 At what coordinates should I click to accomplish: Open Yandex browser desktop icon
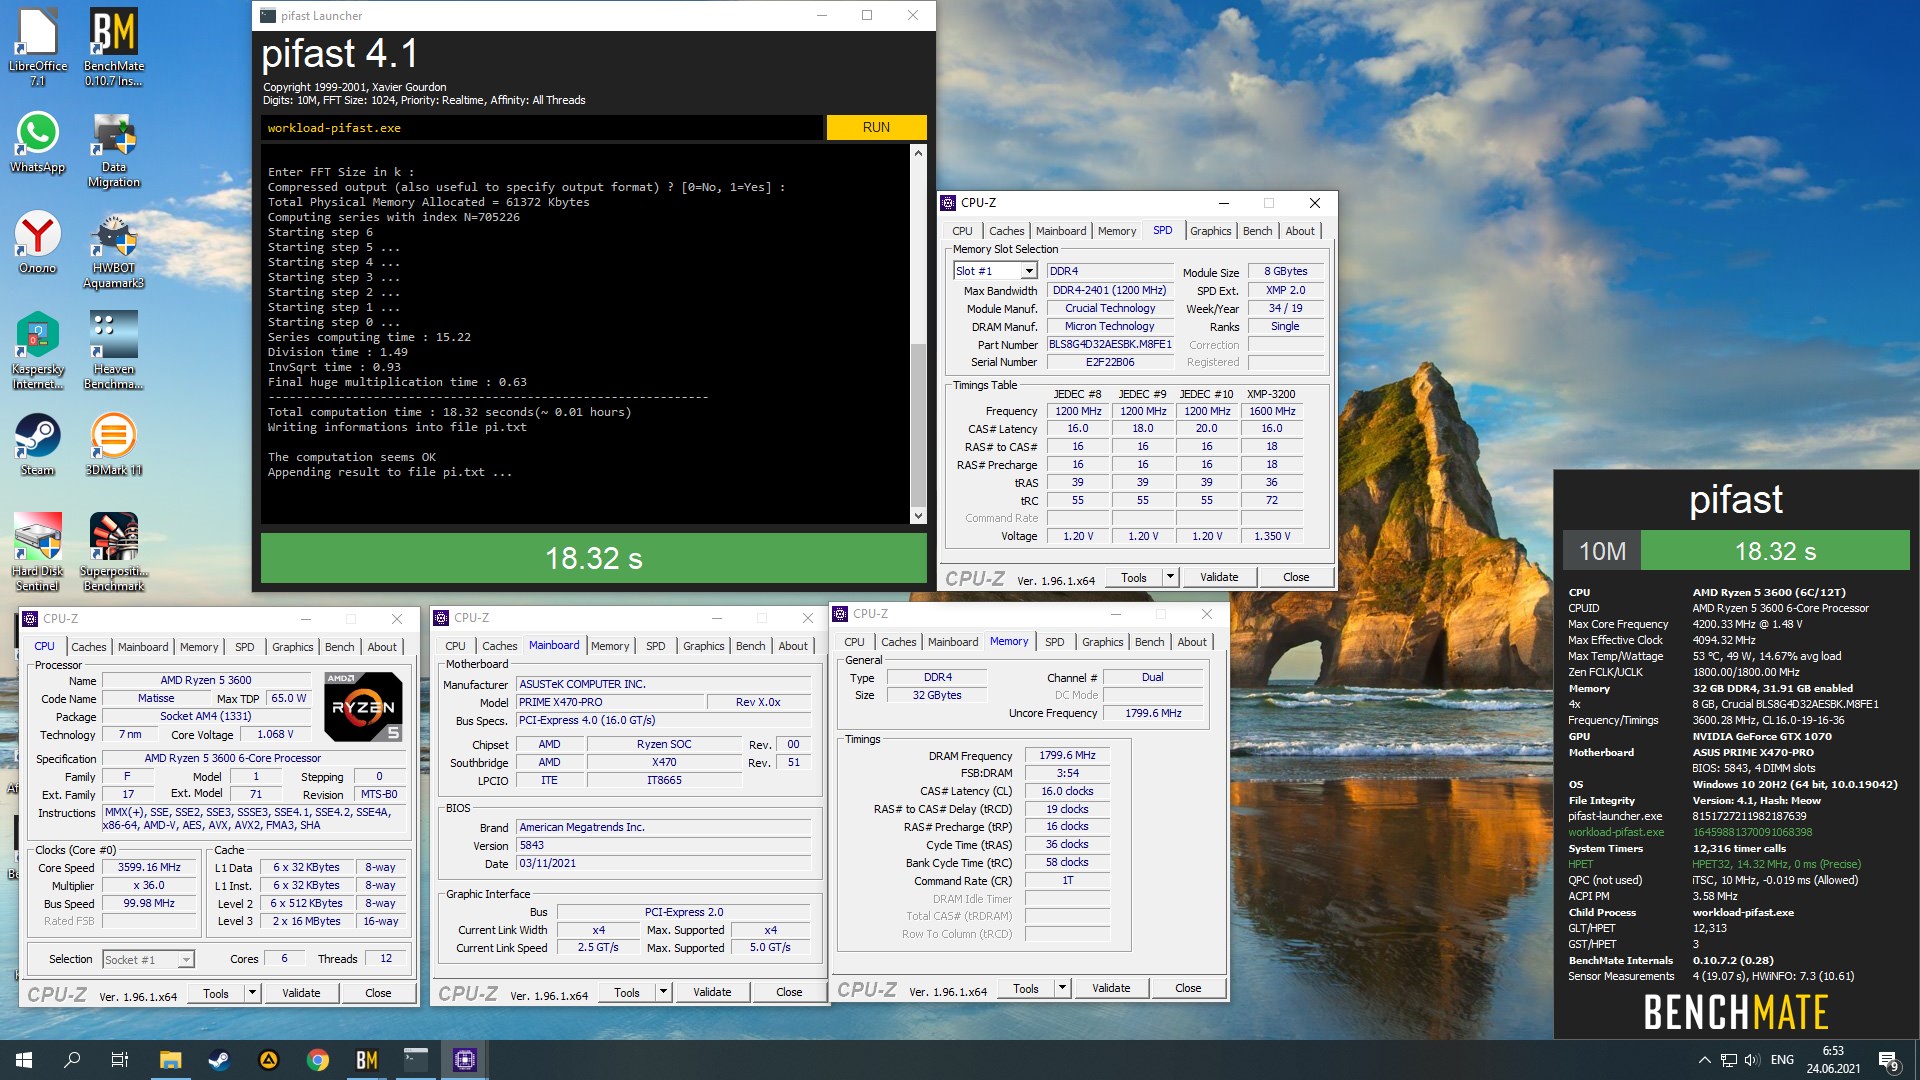38,243
